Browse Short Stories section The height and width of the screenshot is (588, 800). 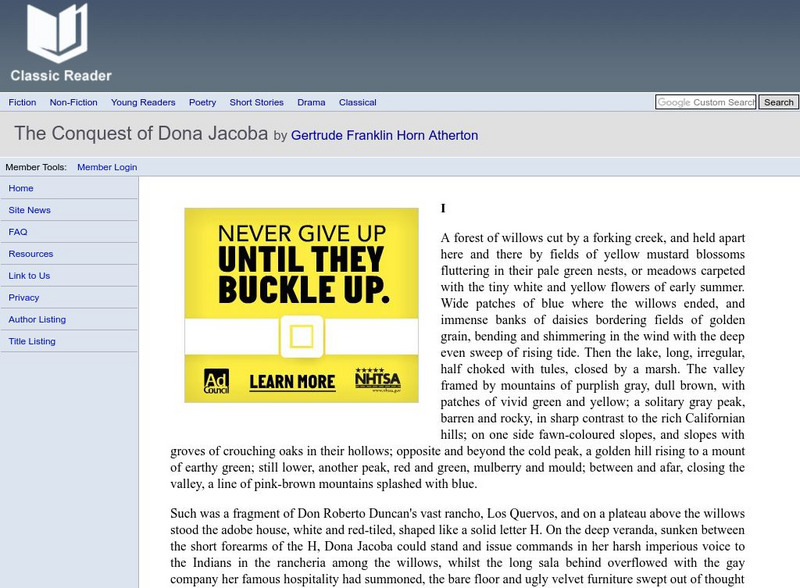tap(257, 102)
